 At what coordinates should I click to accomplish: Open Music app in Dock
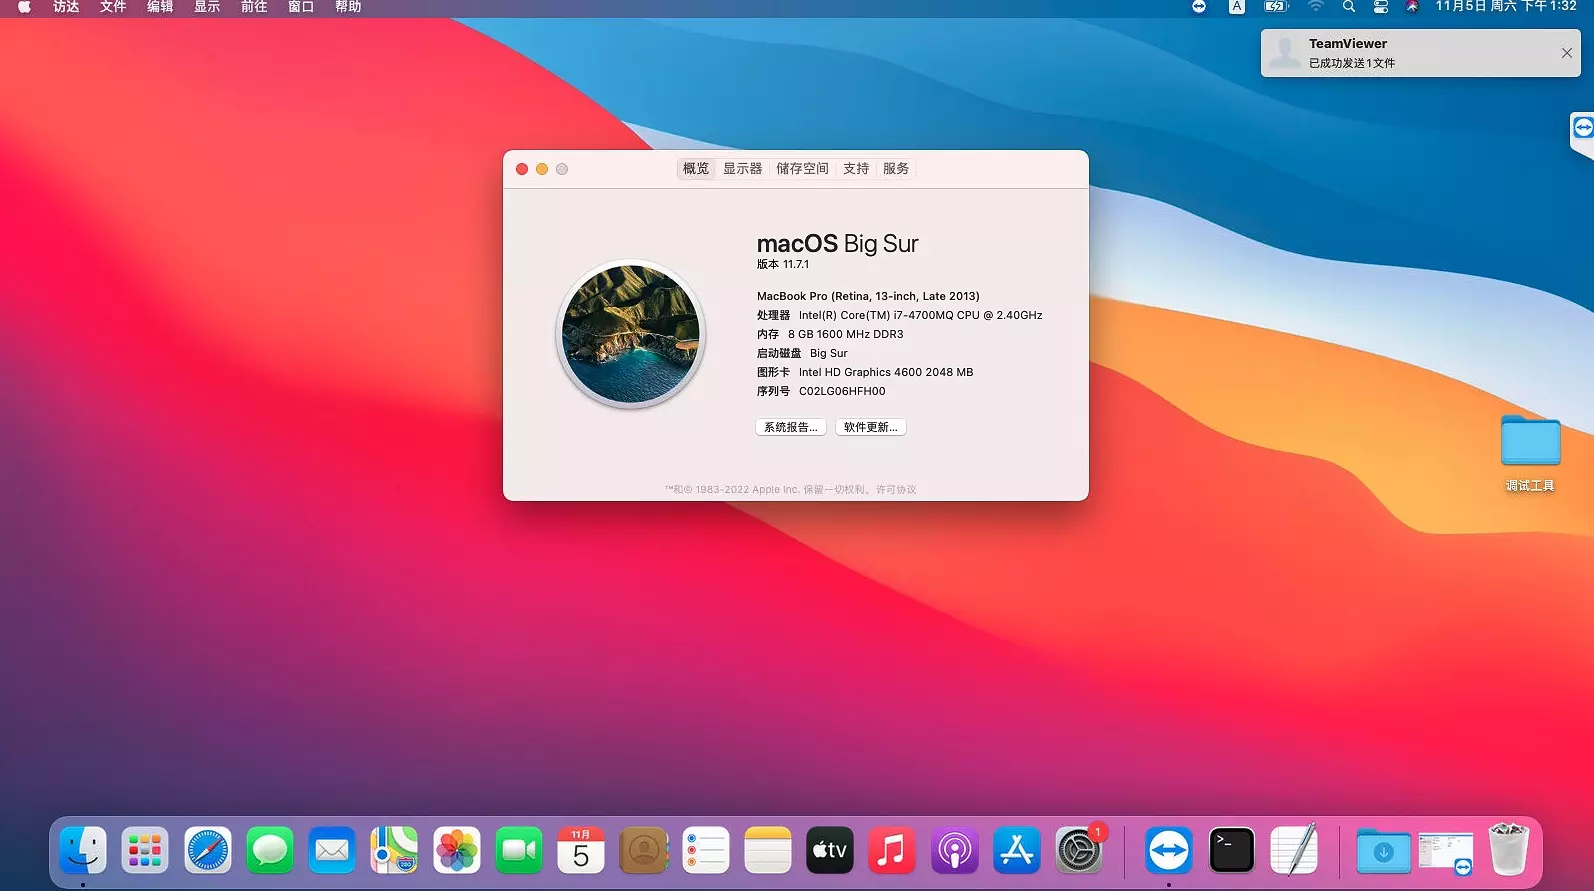click(x=892, y=851)
